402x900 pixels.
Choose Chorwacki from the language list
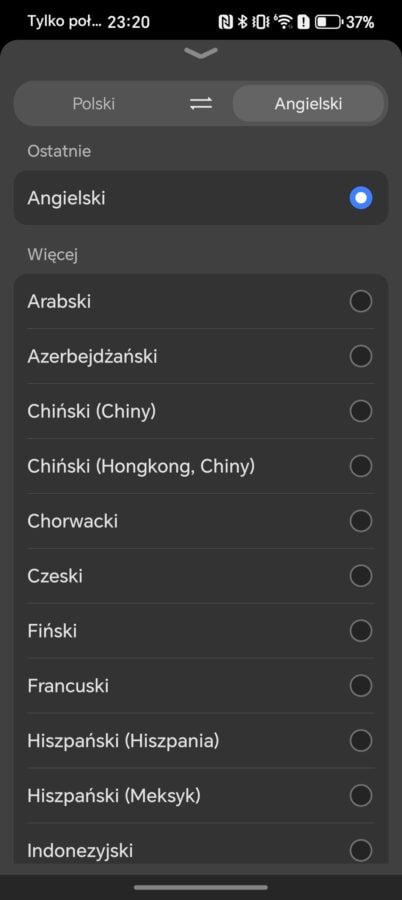201,521
